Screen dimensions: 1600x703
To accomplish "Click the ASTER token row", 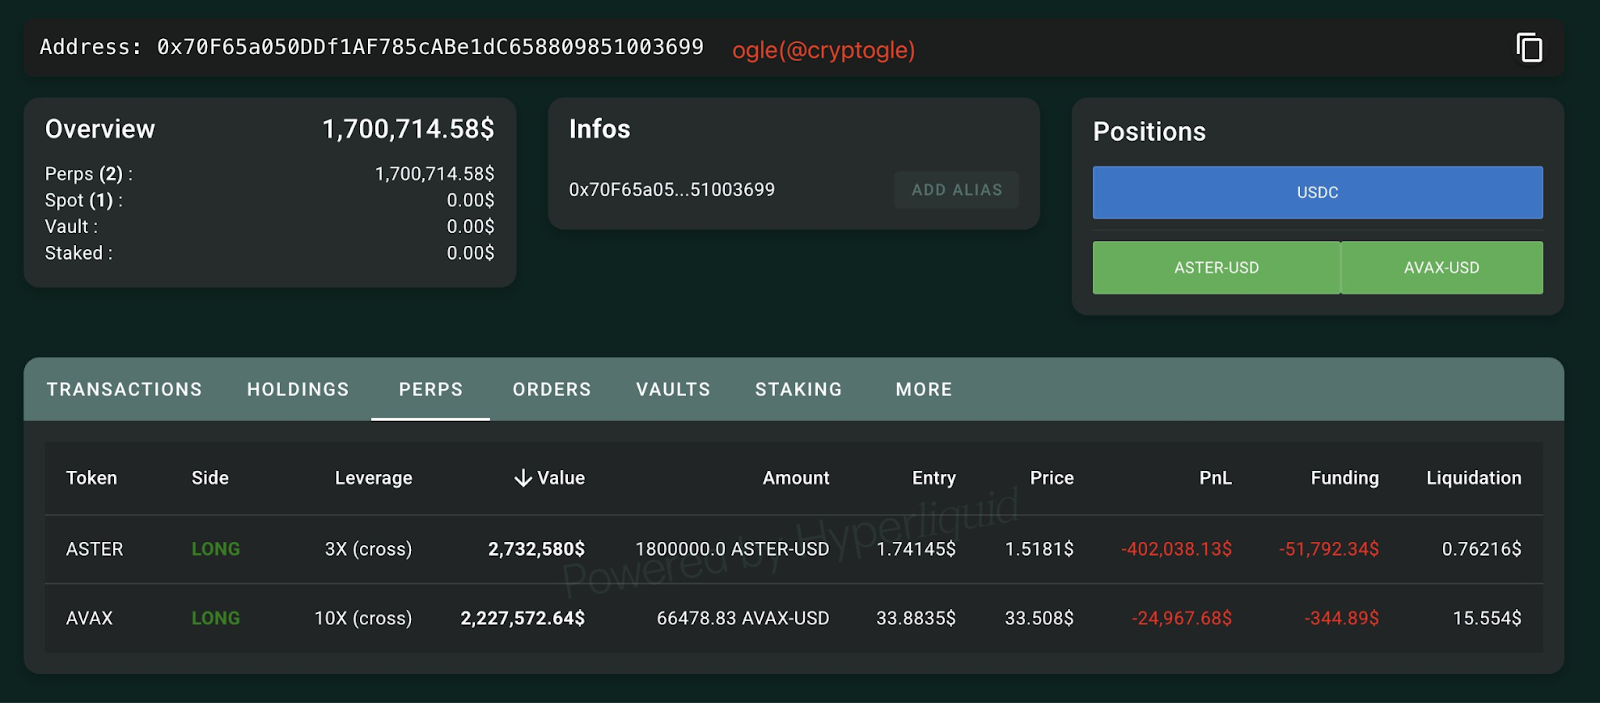I will pos(95,549).
